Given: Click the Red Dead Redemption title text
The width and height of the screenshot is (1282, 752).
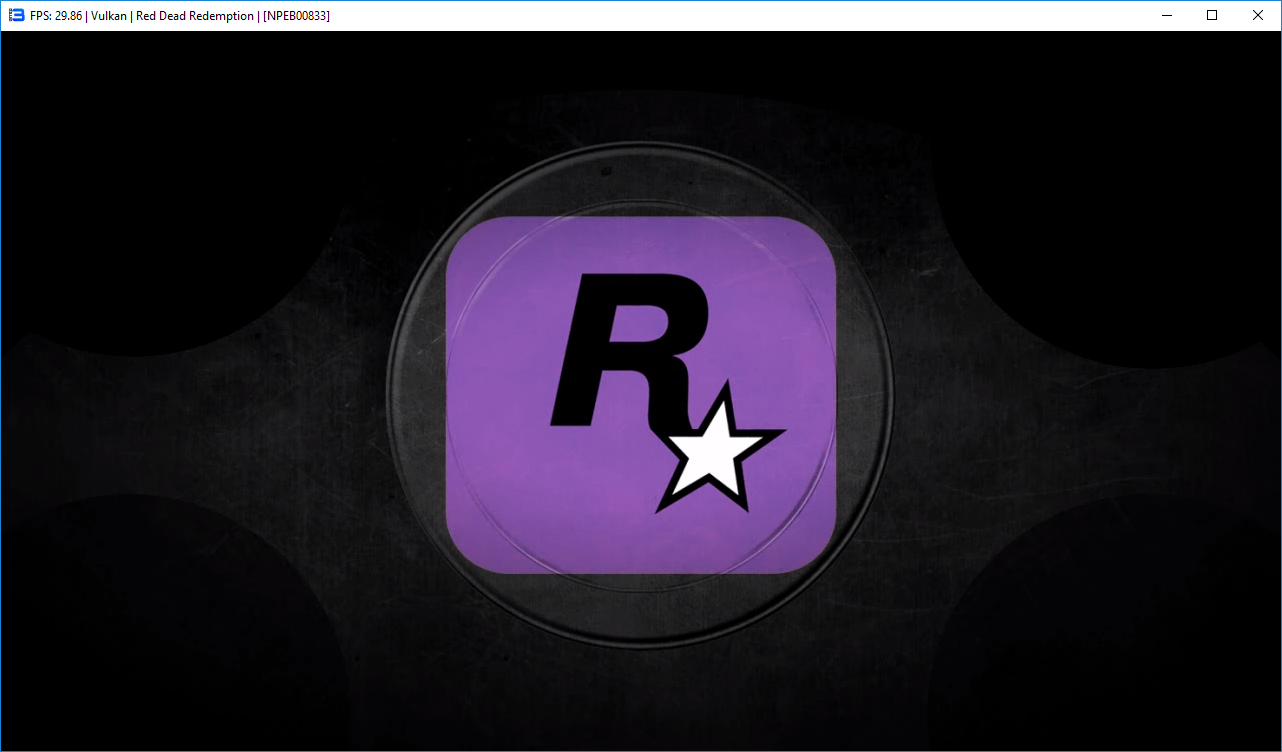Looking at the screenshot, I should click(x=194, y=16).
